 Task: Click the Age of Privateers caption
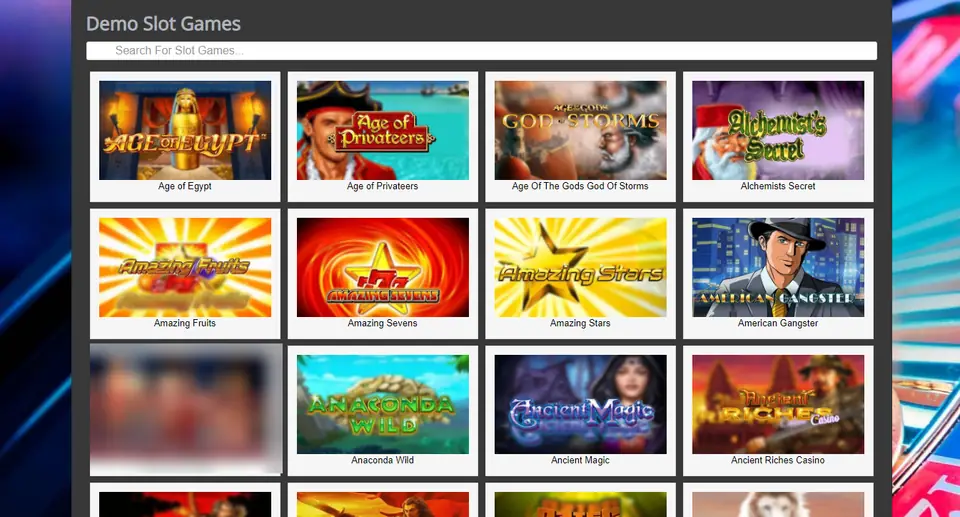point(383,186)
